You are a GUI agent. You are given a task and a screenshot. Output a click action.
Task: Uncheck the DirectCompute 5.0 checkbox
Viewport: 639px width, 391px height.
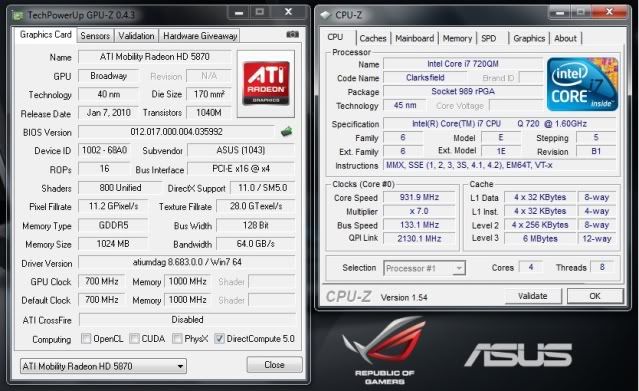219,338
